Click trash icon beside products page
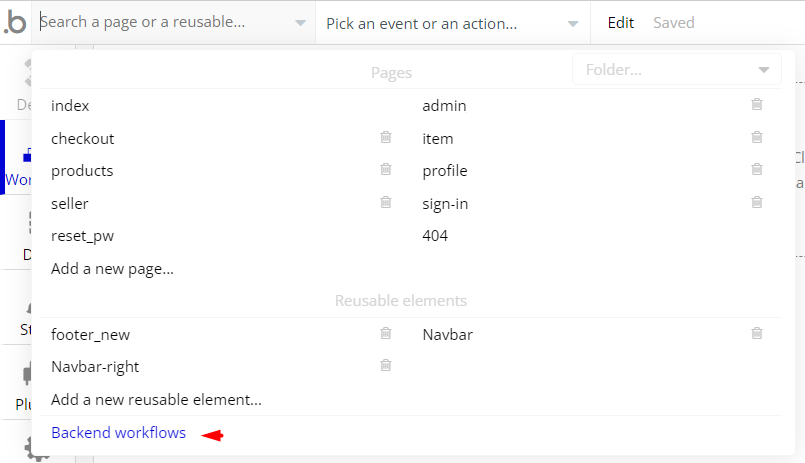The width and height of the screenshot is (805, 463). (x=386, y=169)
